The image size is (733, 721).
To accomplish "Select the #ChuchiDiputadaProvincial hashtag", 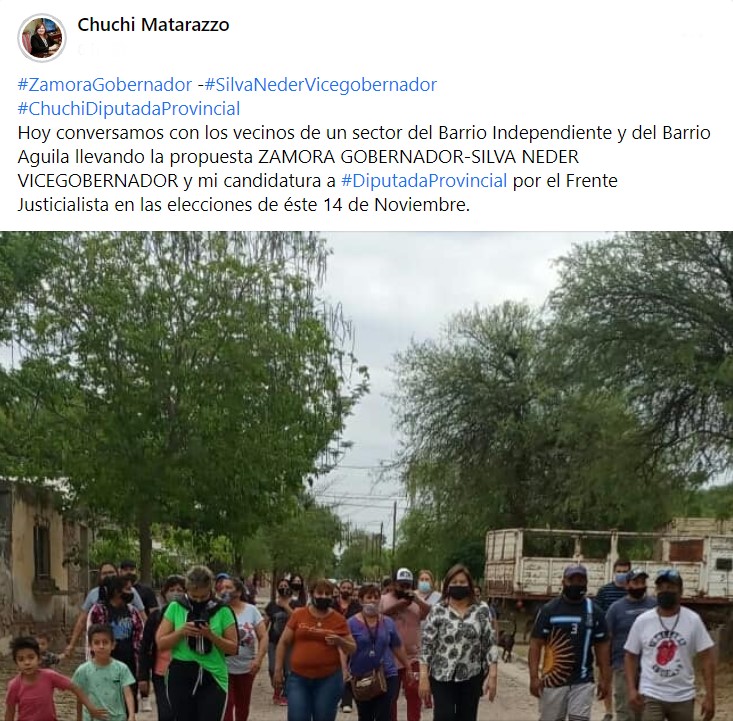I will pyautogui.click(x=129, y=108).
